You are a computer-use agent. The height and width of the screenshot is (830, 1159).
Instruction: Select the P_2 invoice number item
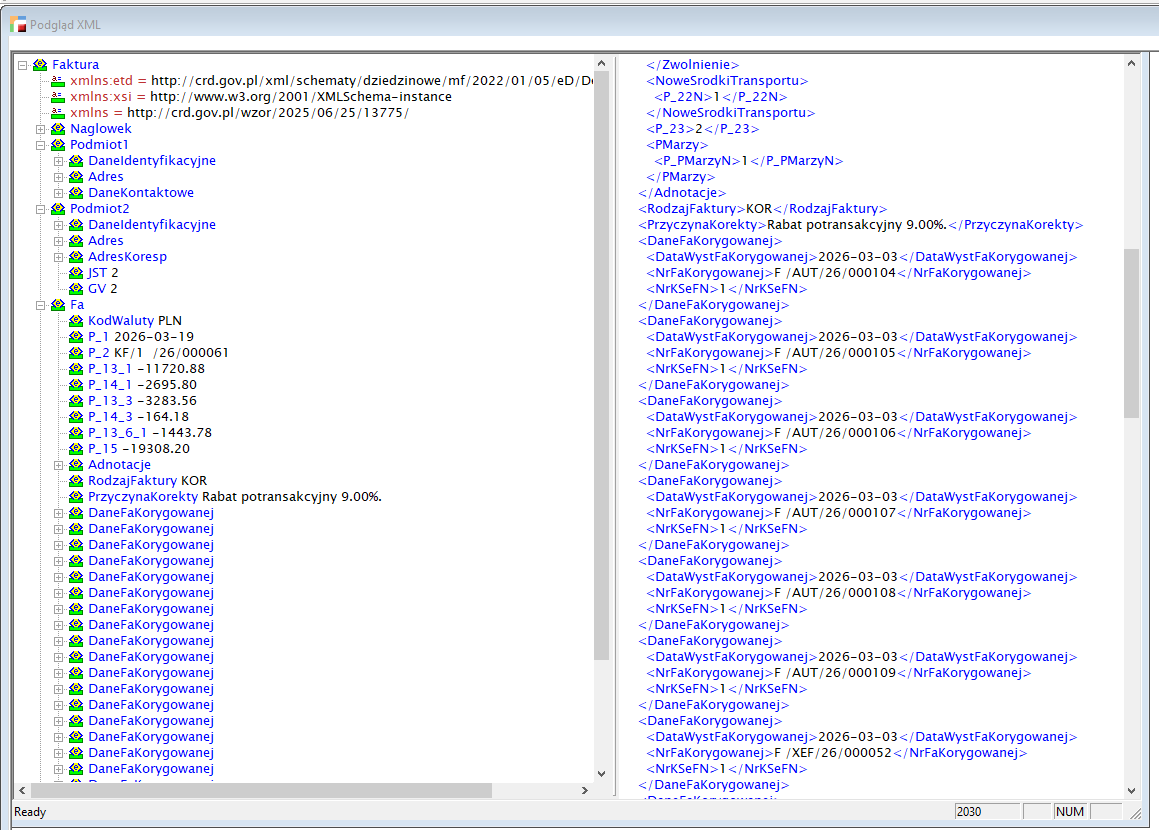[x=158, y=353]
